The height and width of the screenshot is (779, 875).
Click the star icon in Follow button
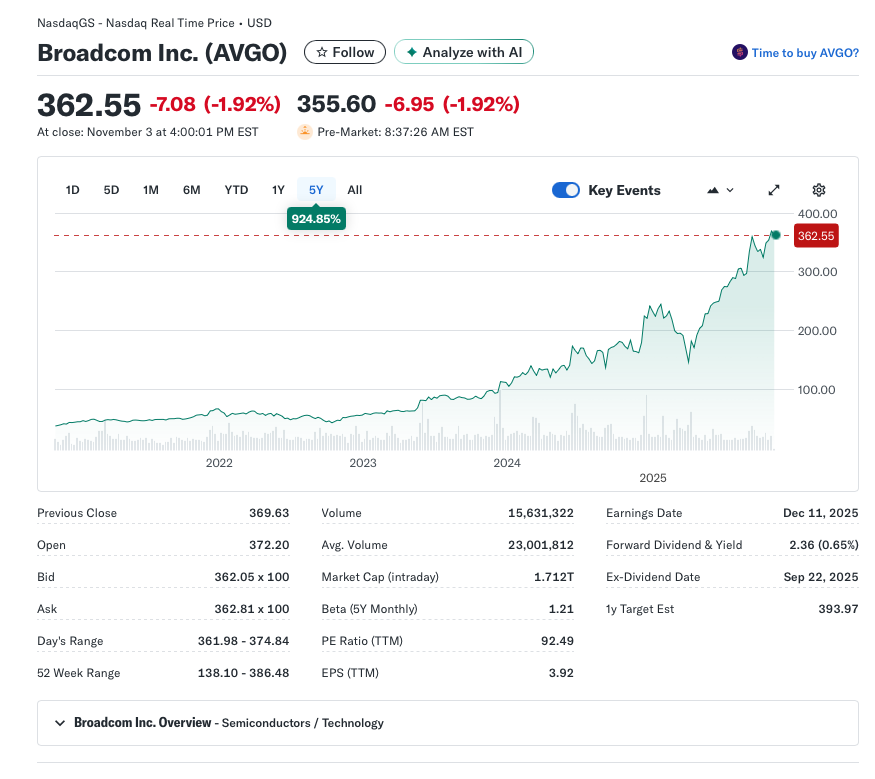[x=321, y=52]
